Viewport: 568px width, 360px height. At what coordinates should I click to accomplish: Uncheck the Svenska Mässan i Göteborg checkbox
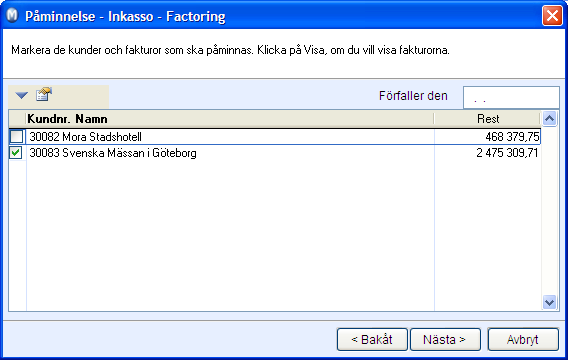[16, 153]
